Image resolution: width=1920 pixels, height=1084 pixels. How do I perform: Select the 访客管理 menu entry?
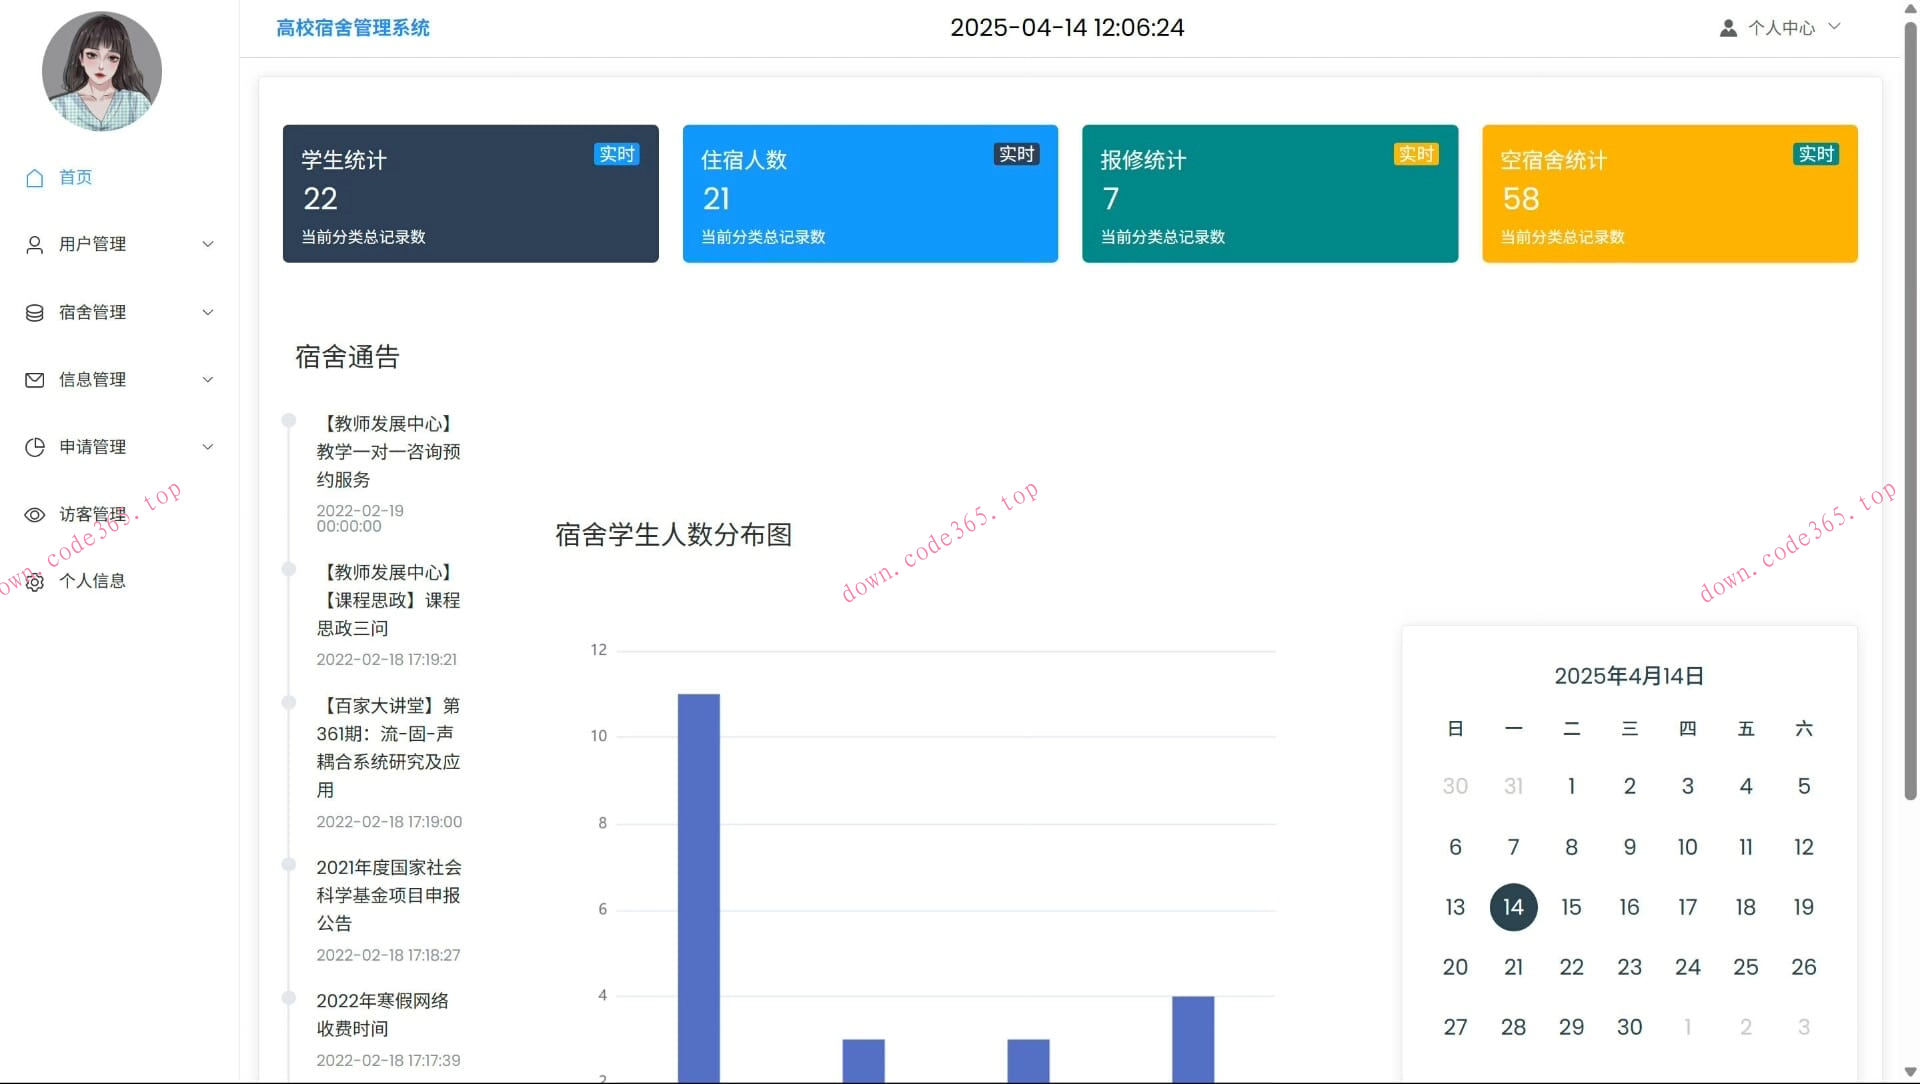coord(93,514)
